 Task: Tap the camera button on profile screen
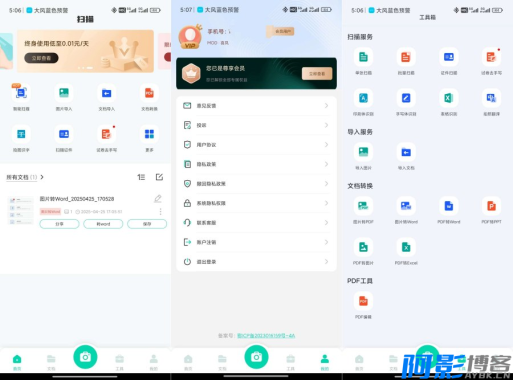pyautogui.click(x=256, y=357)
